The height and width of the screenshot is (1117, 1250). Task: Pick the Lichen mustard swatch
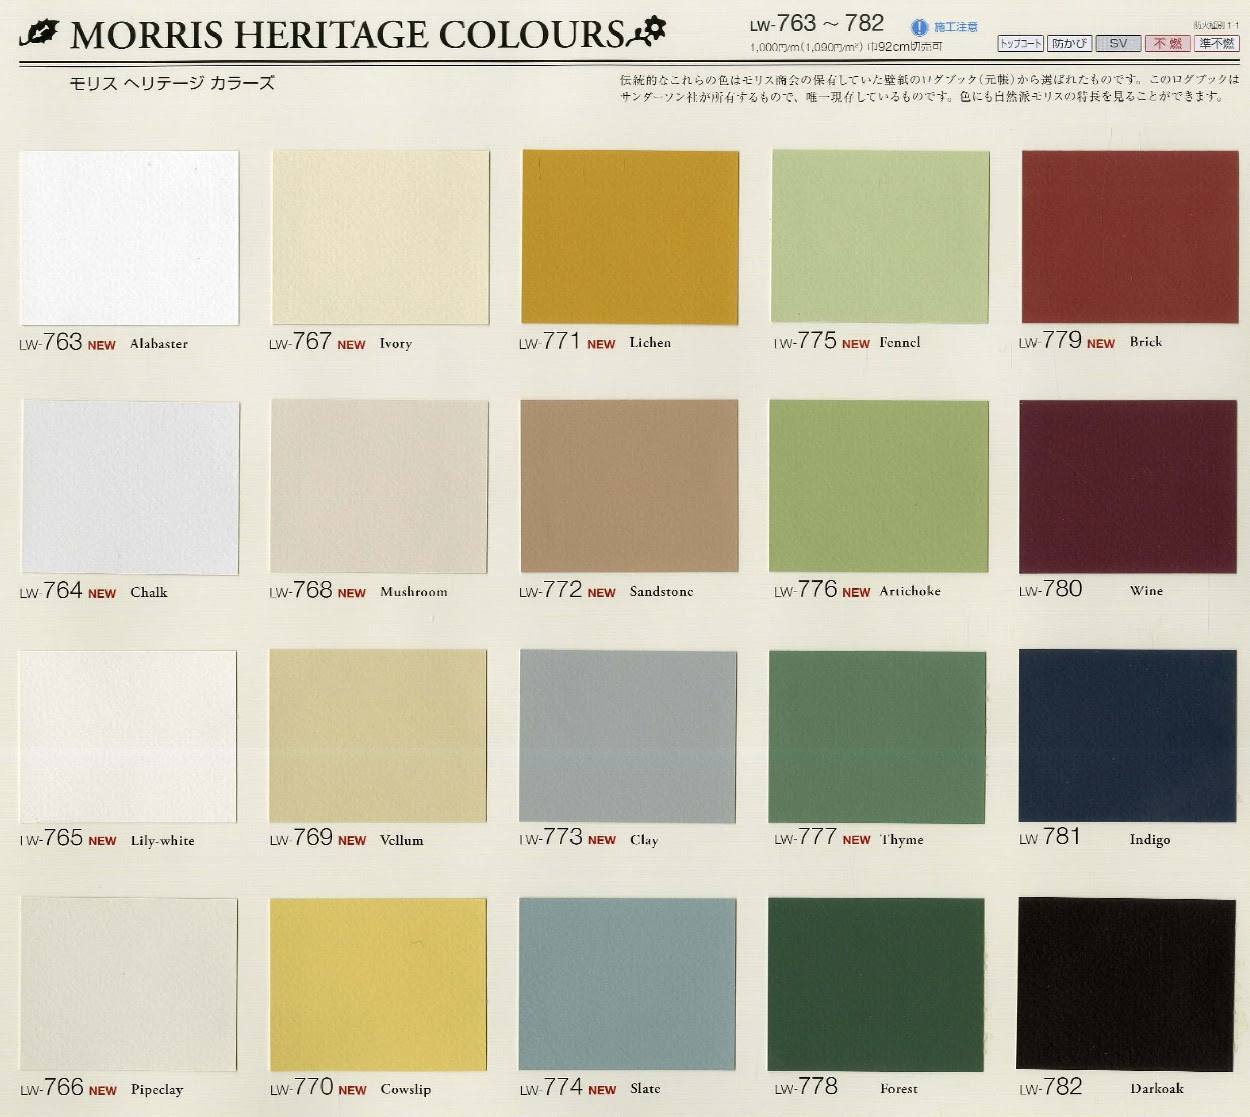(x=630, y=237)
